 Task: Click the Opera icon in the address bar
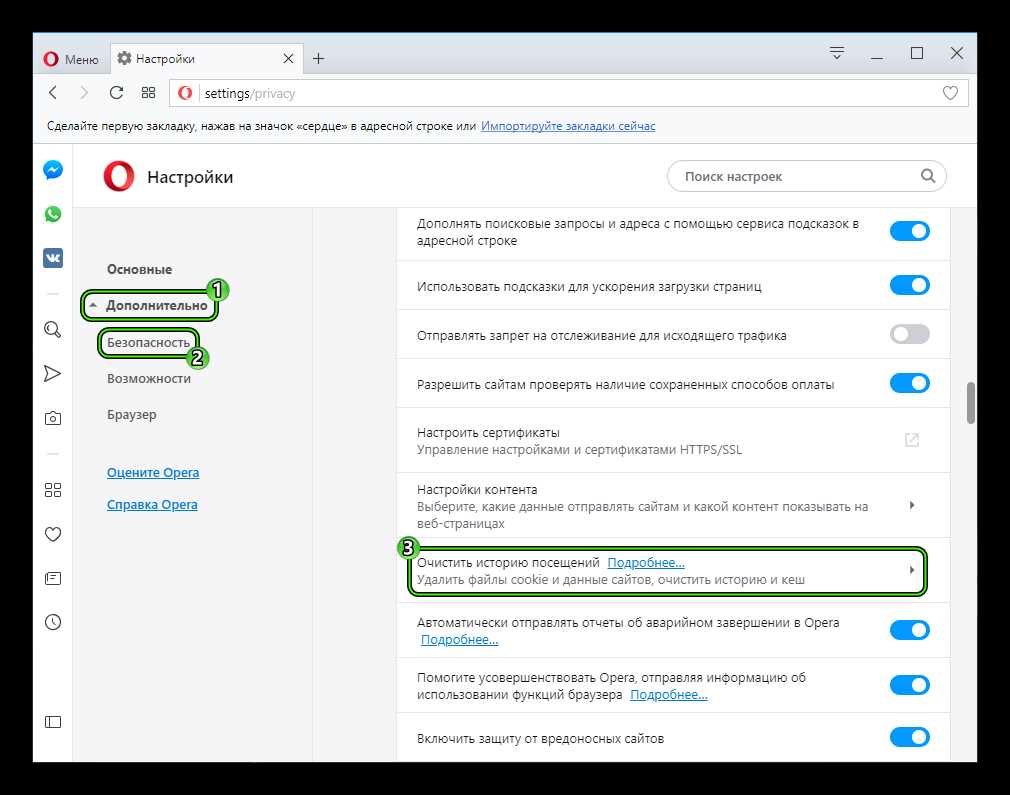185,93
